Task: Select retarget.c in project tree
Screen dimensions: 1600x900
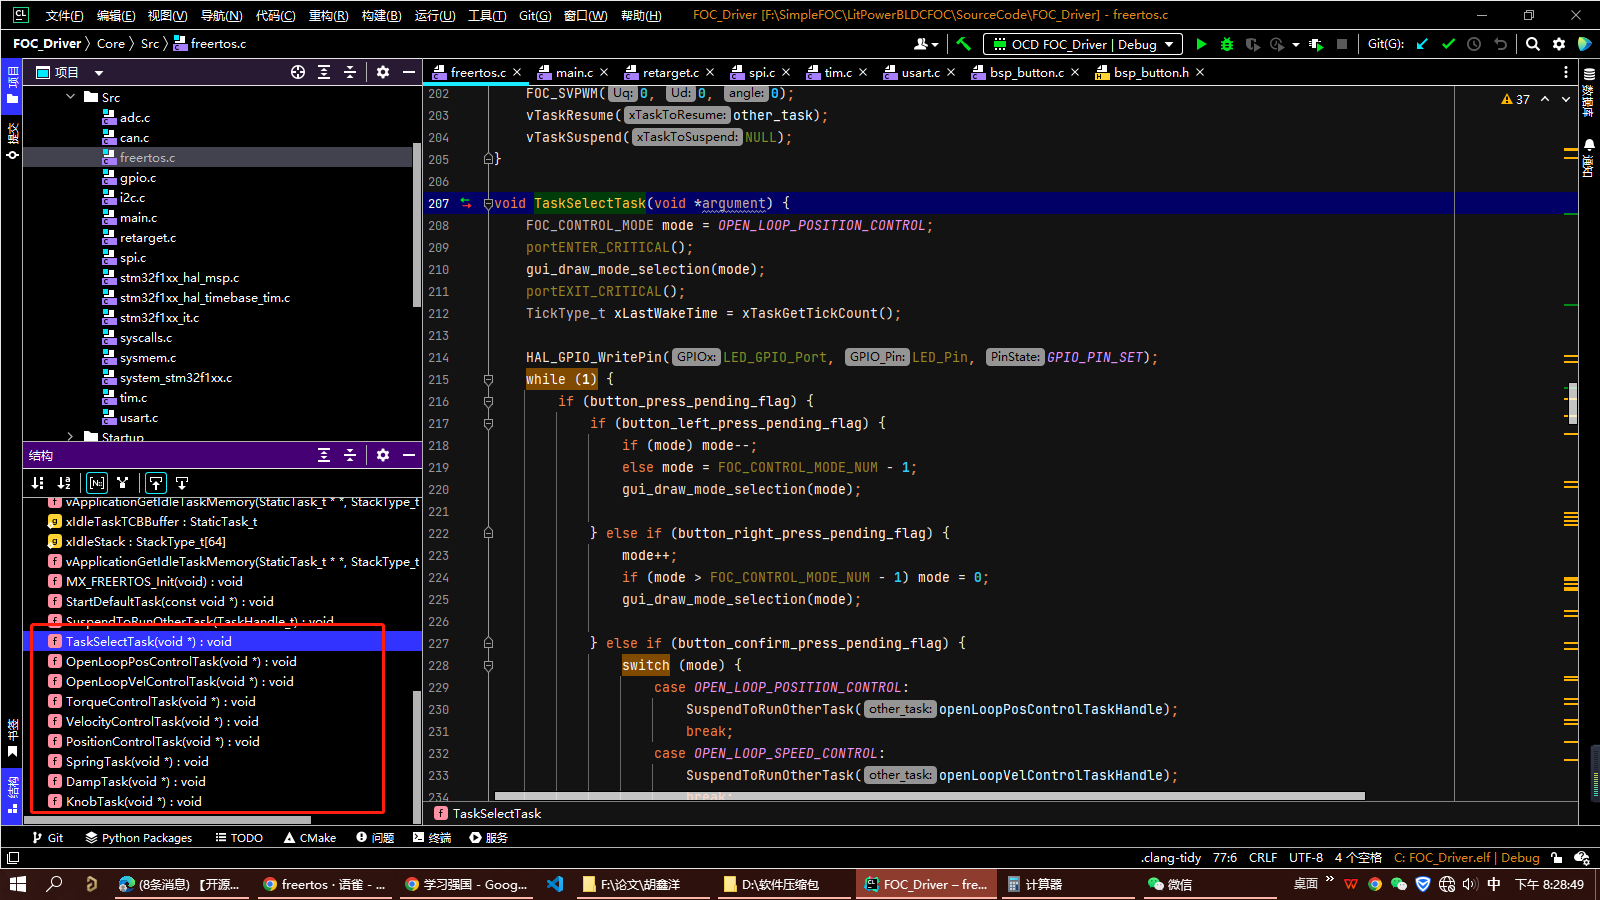Action: pos(147,238)
